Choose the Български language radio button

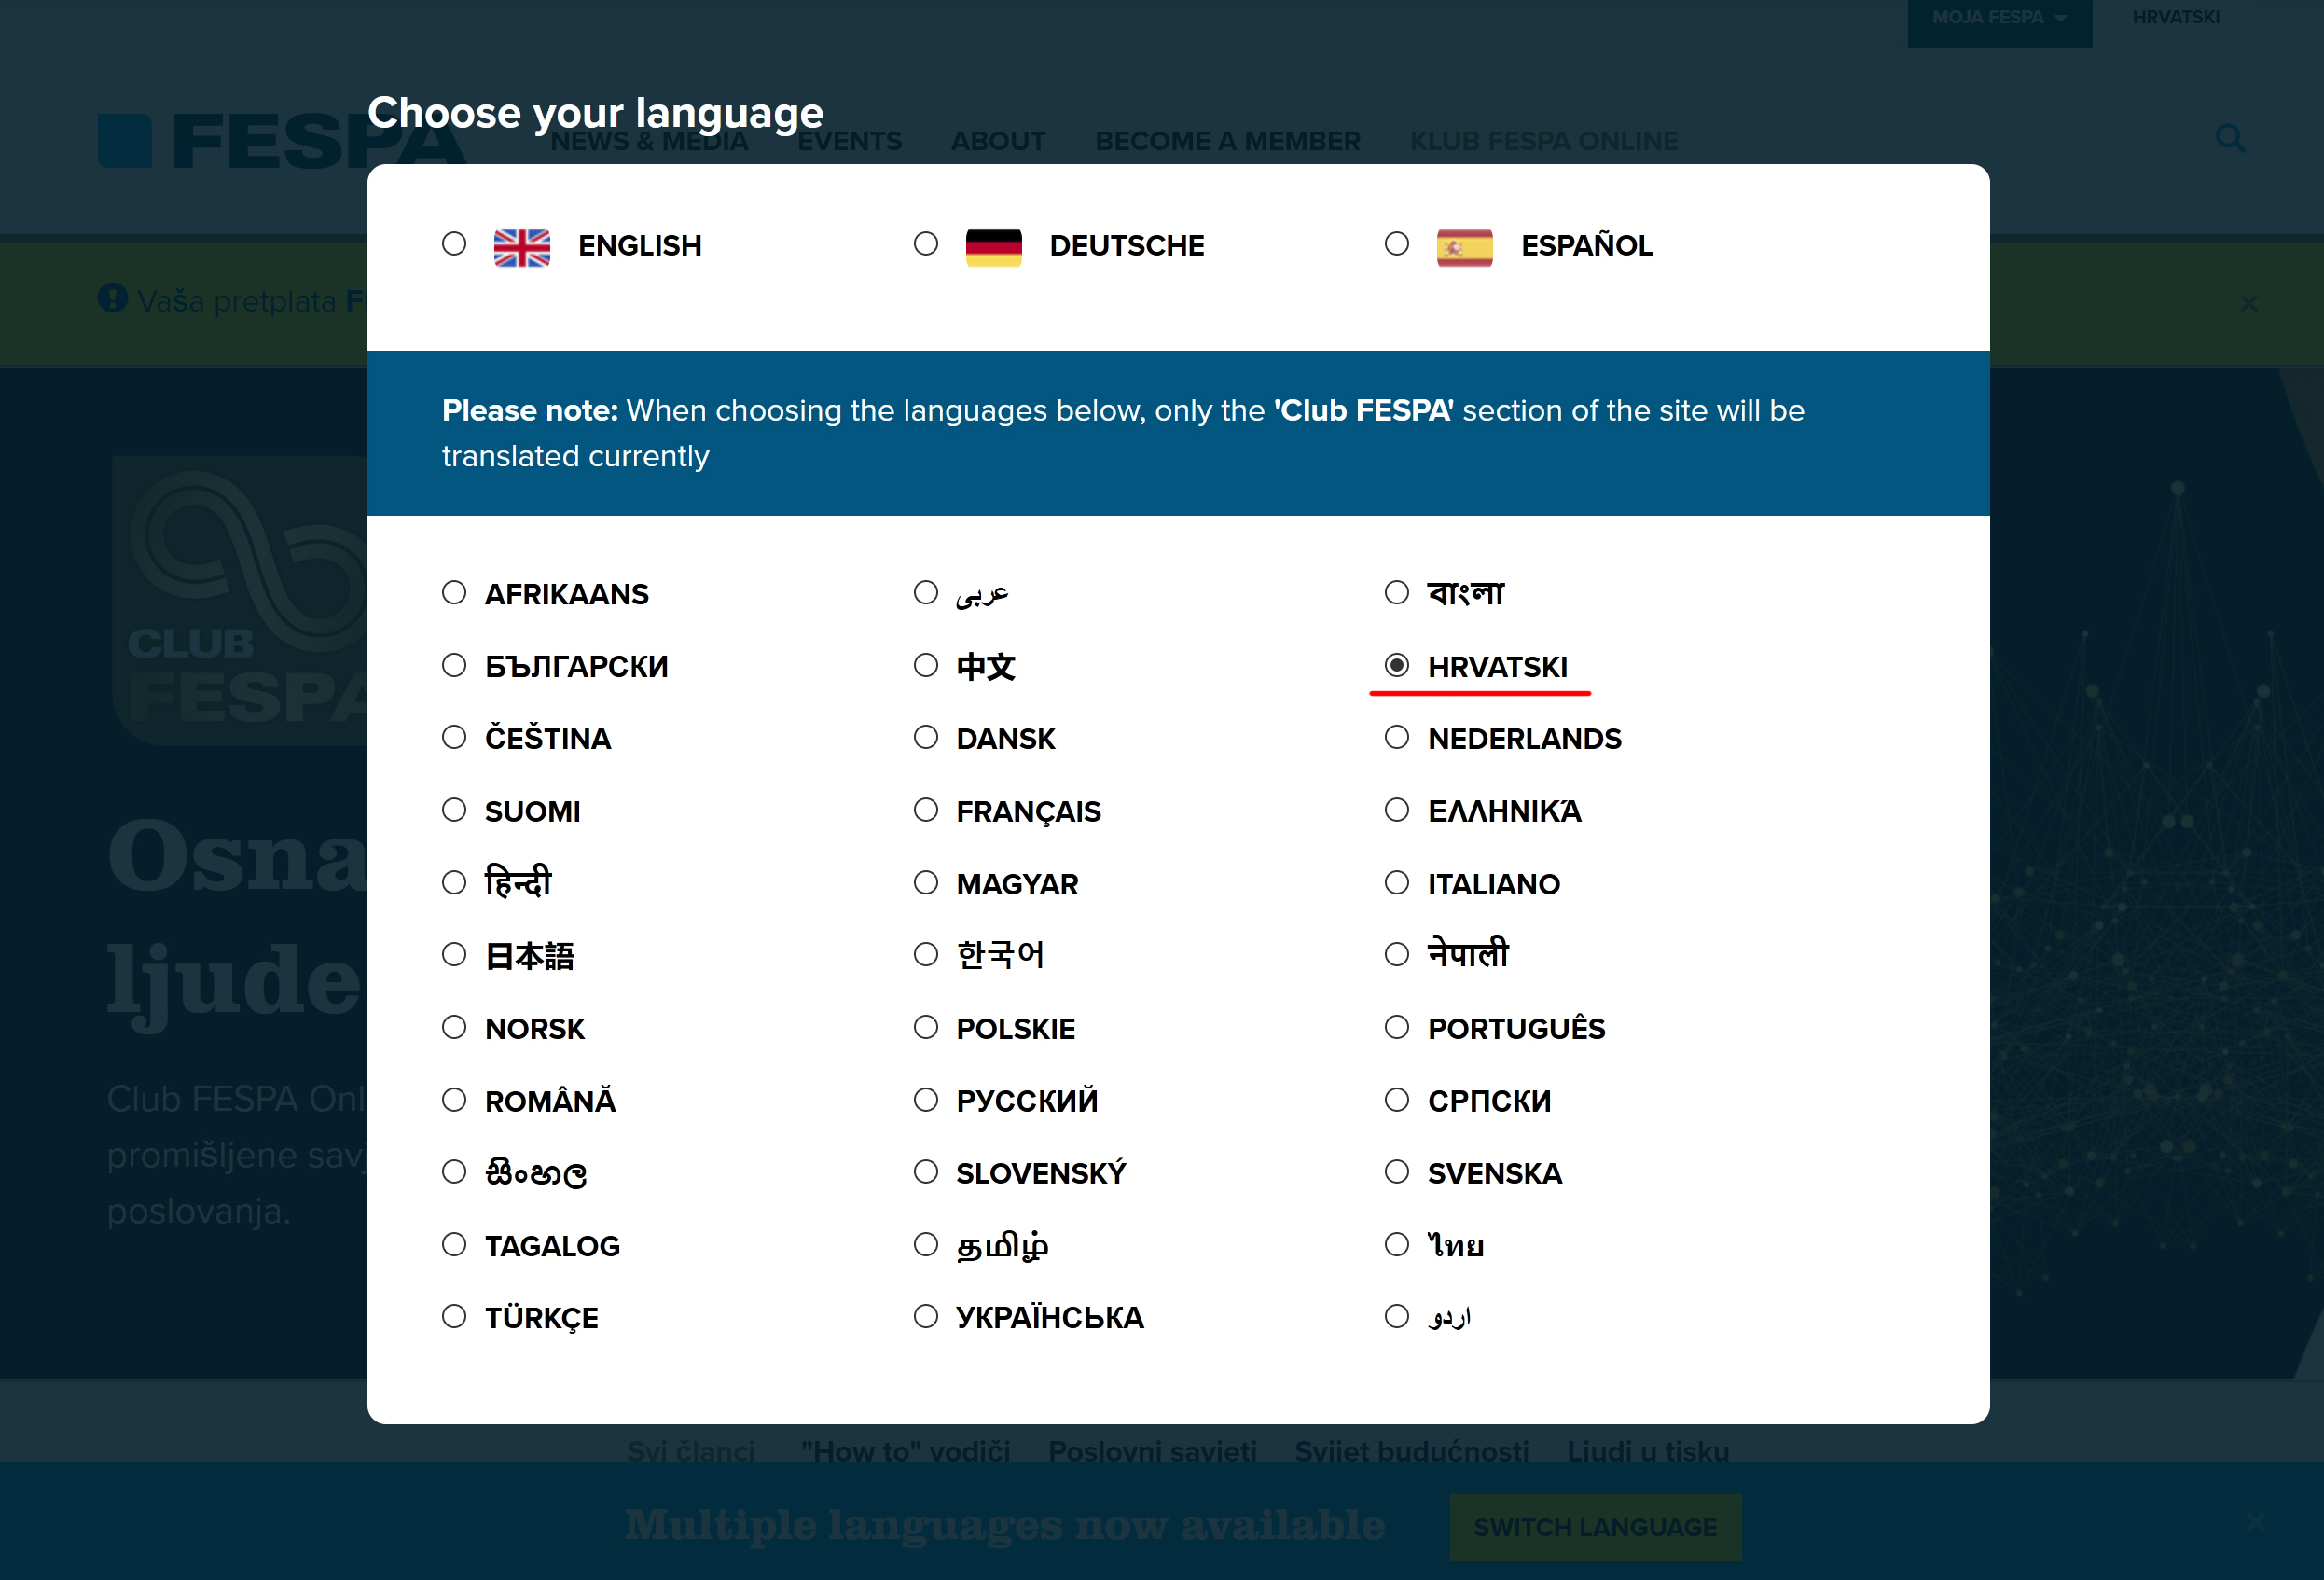[x=454, y=666]
